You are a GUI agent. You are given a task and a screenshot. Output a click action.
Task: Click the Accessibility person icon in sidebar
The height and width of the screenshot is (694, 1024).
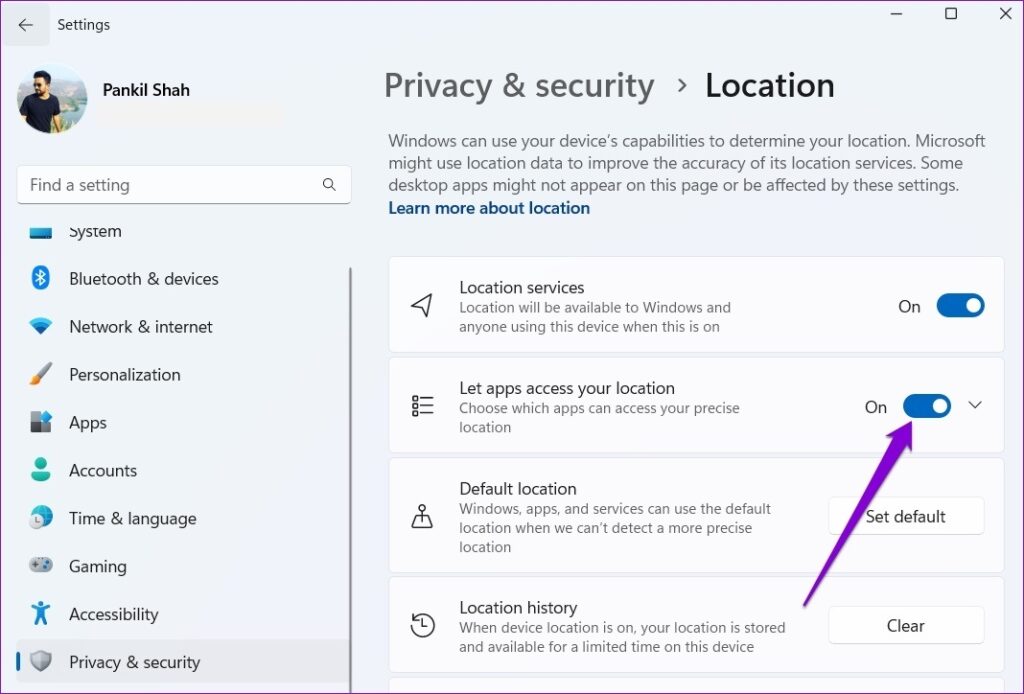(38, 614)
